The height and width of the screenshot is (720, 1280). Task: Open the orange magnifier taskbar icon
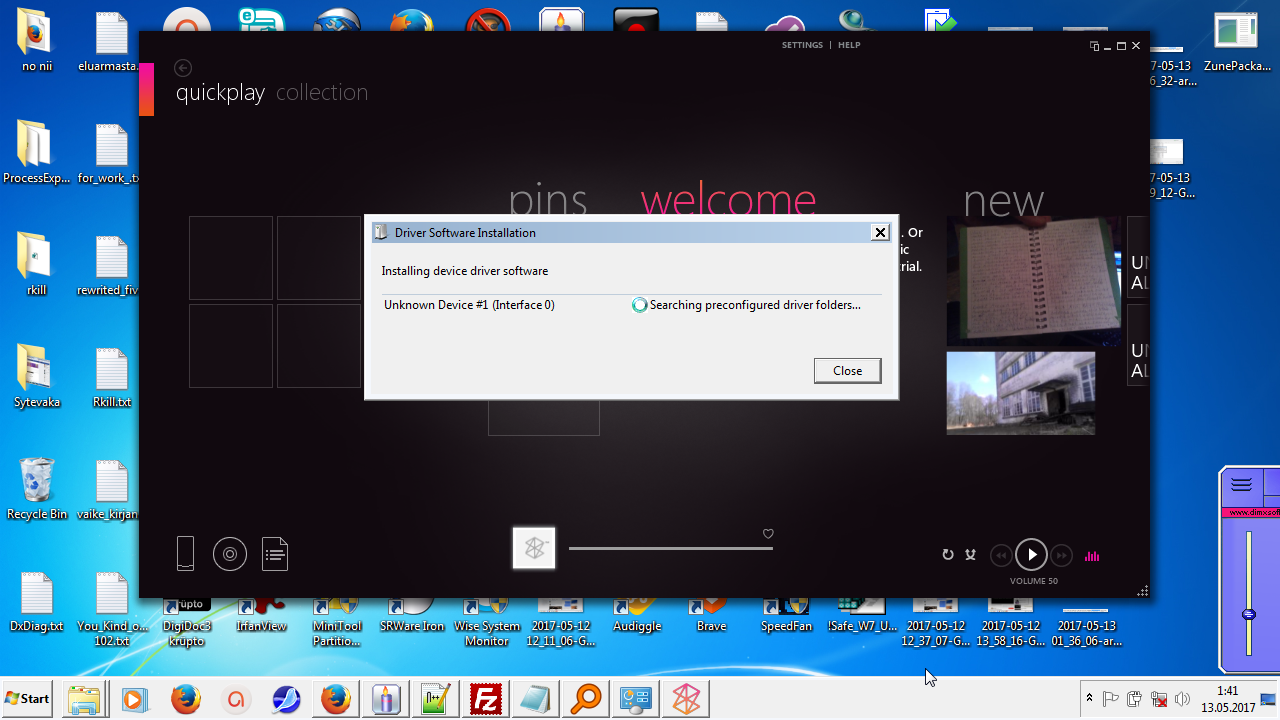586,699
